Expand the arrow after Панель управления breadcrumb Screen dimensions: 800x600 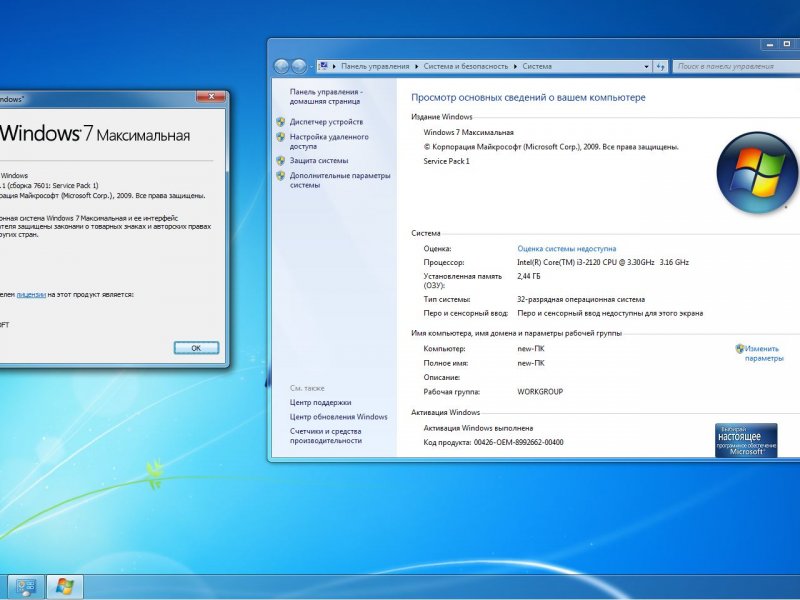pyautogui.click(x=416, y=66)
